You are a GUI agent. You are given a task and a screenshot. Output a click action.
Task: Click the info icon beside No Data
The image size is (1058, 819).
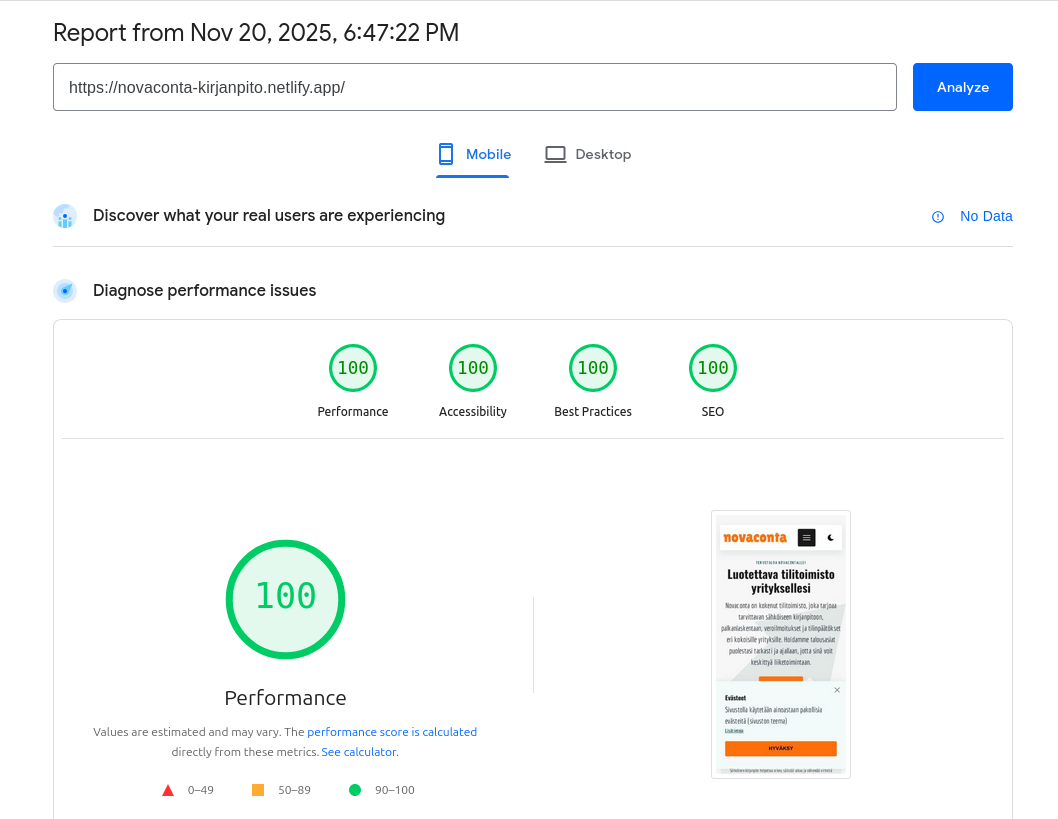[x=938, y=217]
